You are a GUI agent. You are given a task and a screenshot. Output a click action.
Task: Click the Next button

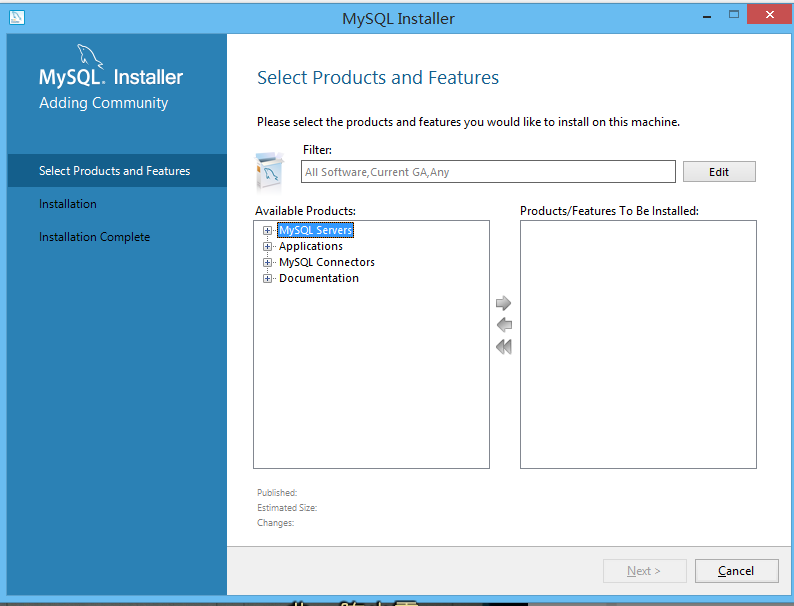click(x=645, y=571)
